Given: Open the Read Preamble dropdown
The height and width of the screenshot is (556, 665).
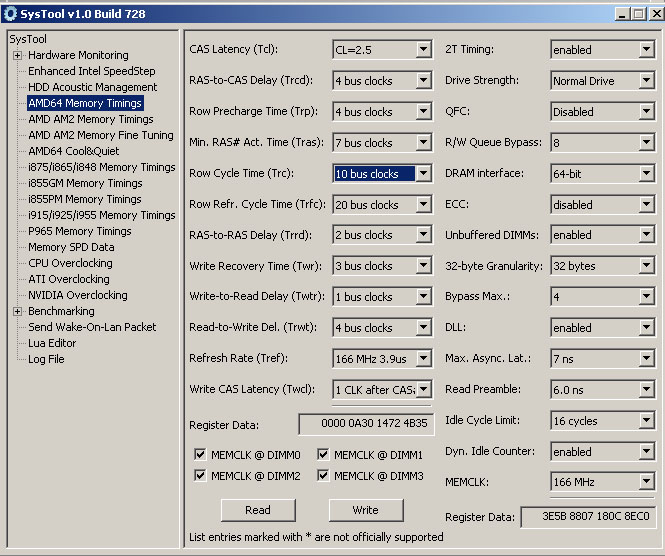Looking at the screenshot, I should point(603,390).
